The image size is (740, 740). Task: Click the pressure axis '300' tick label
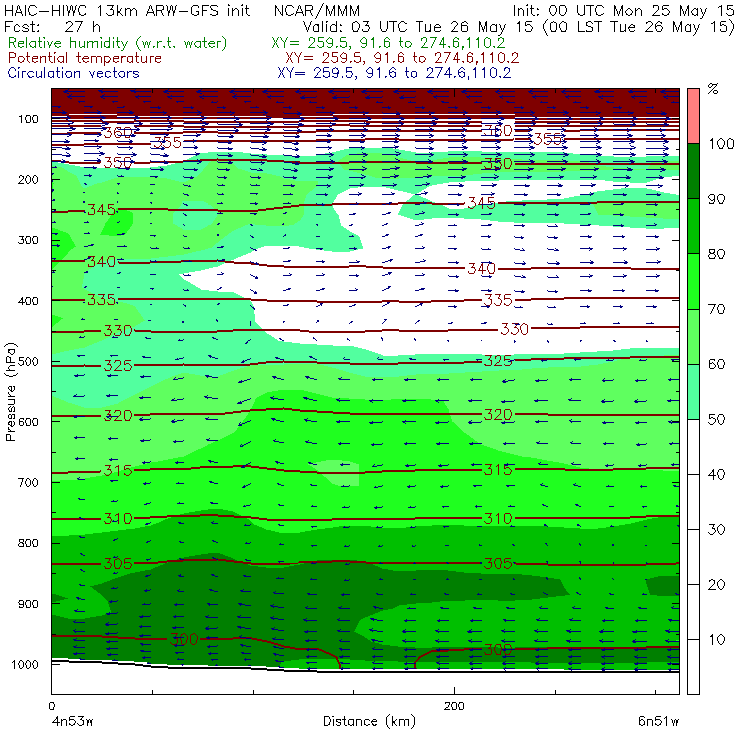pyautogui.click(x=28, y=240)
